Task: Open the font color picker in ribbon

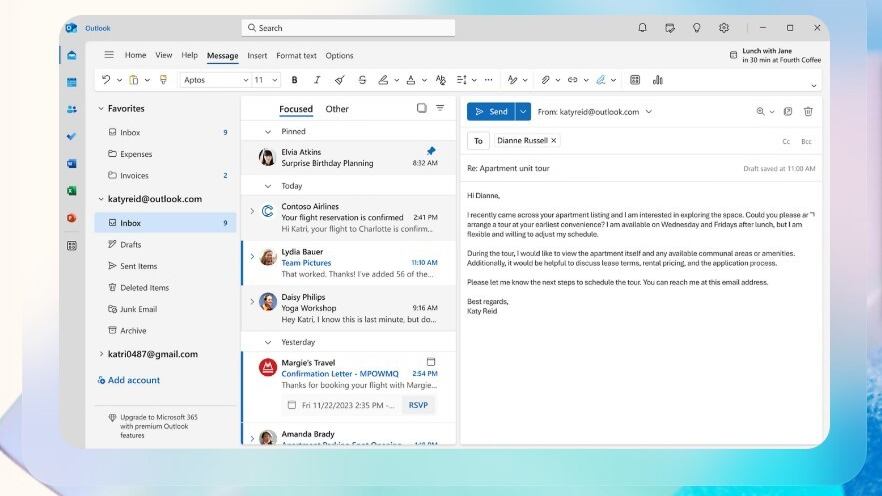Action: point(410,80)
